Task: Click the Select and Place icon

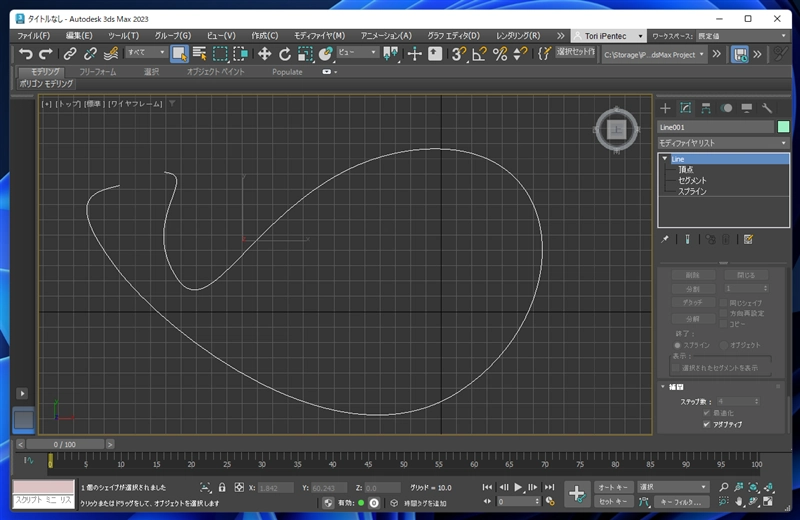Action: pyautogui.click(x=326, y=54)
